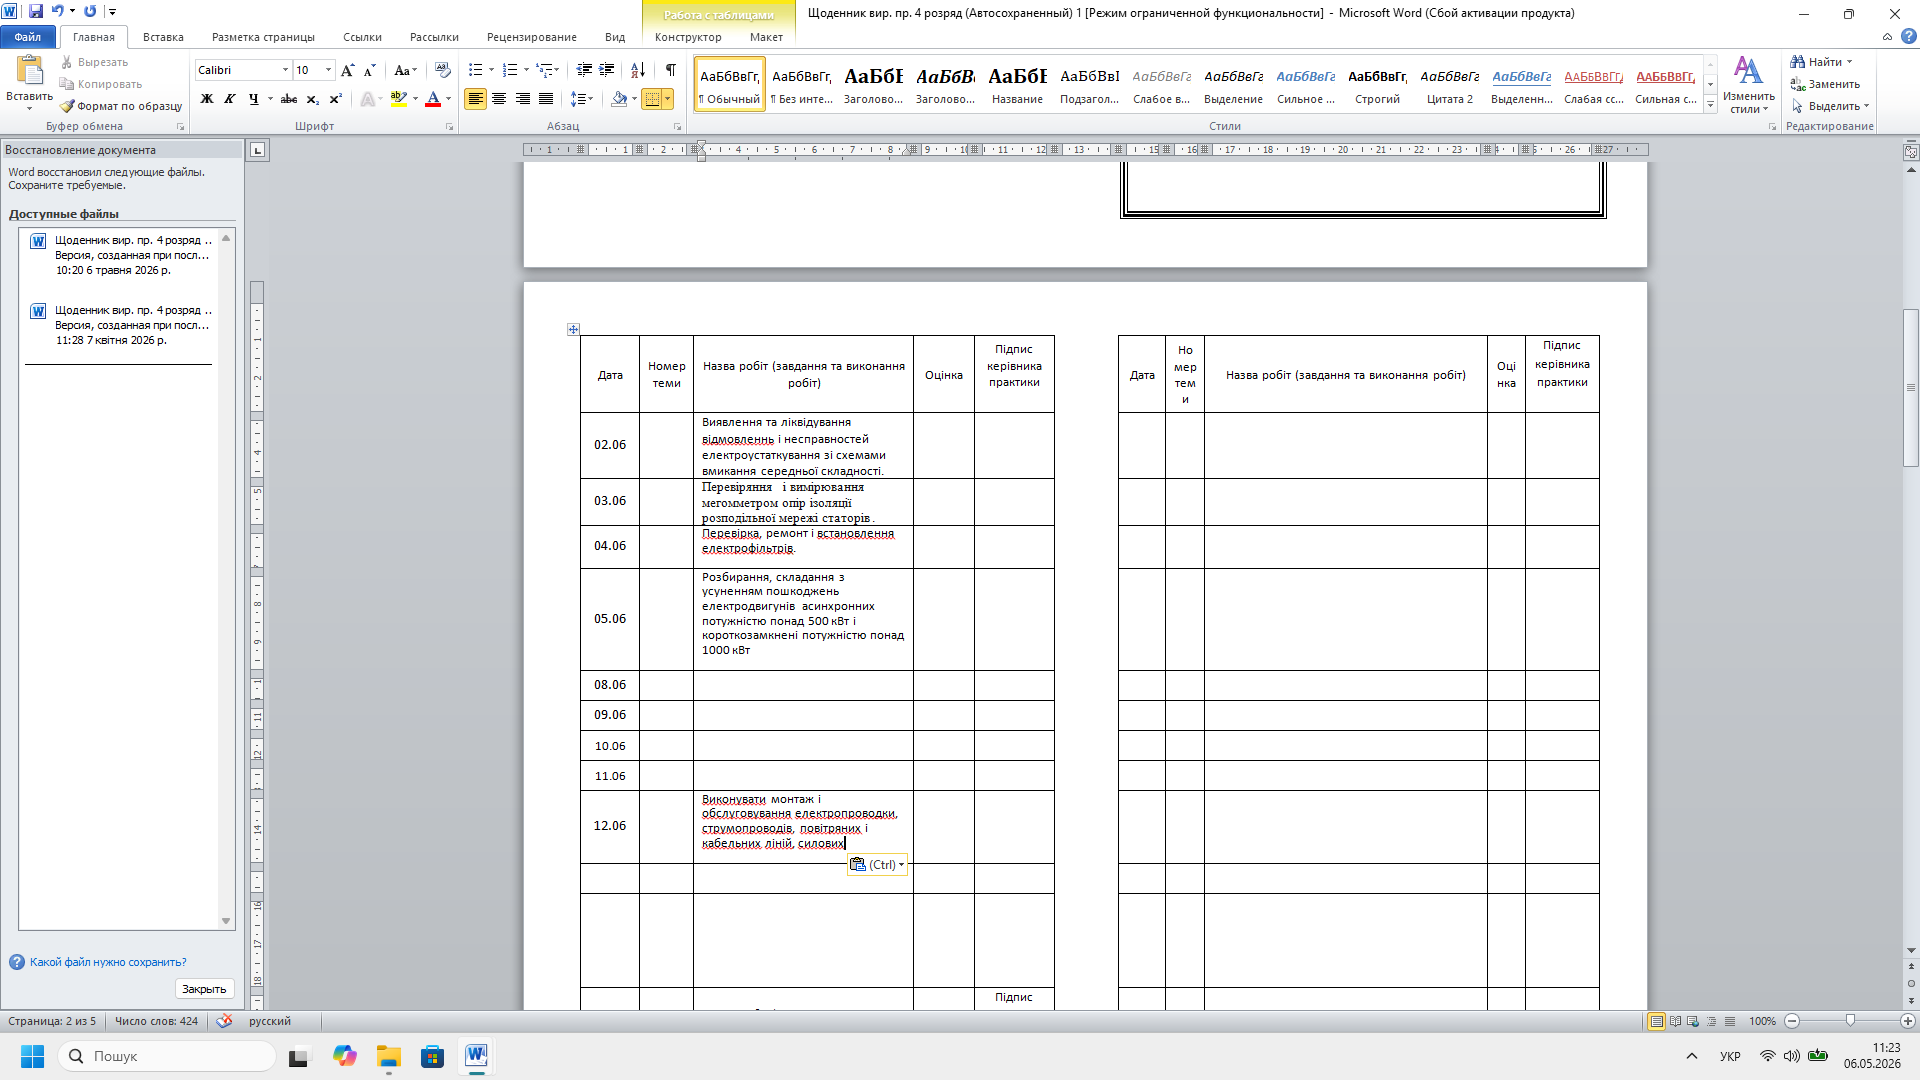Expand the styles gallery more arrow
This screenshot has width=1920, height=1080.
[x=1711, y=104]
